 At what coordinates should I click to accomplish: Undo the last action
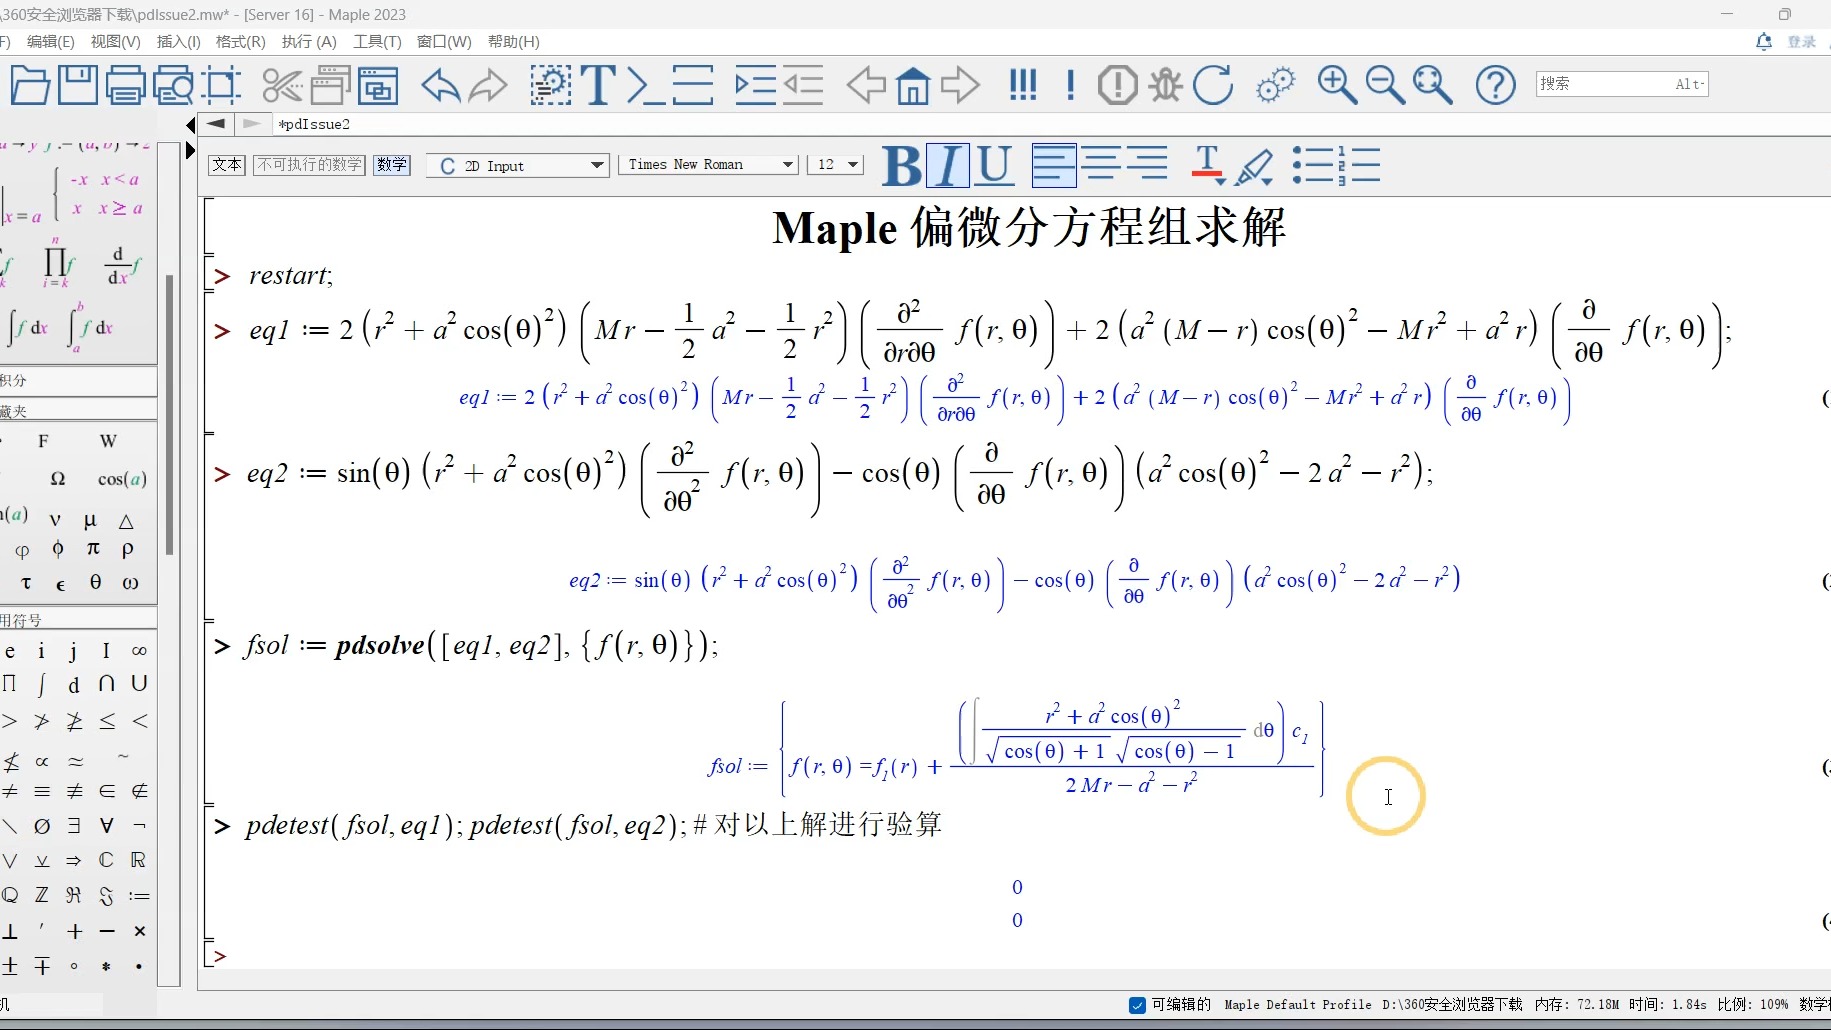tap(440, 85)
